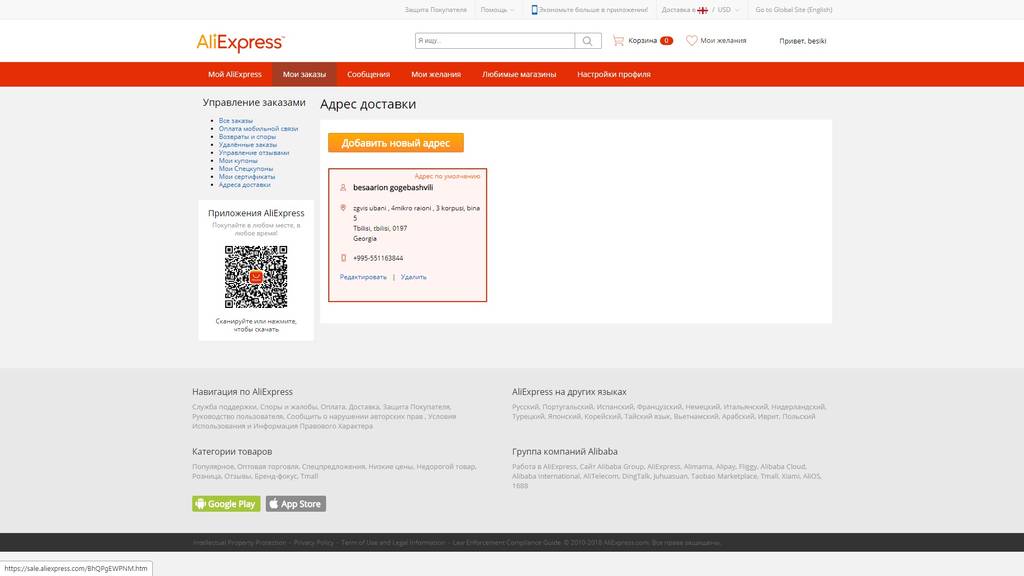This screenshot has height=576, width=1024.
Task: Click the mobile phone app icon
Action: [534, 10]
